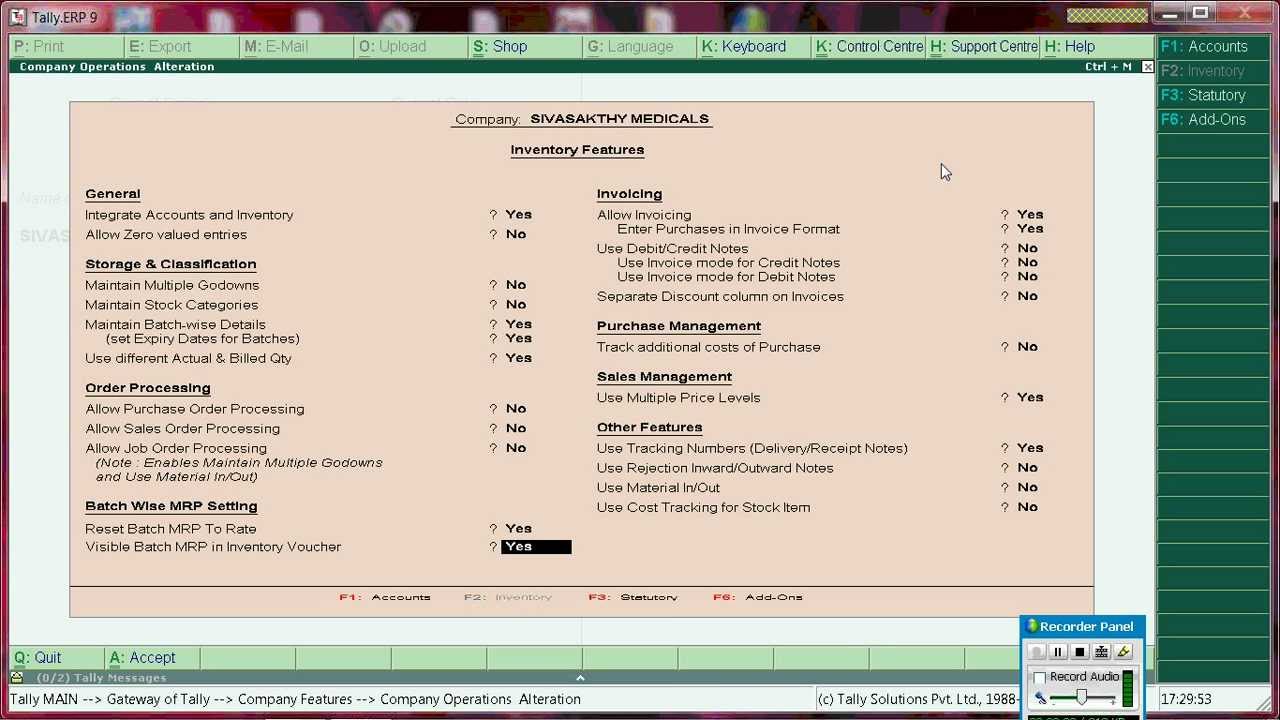
Task: Click the Tally Messages icon in status bar
Action: (17, 677)
